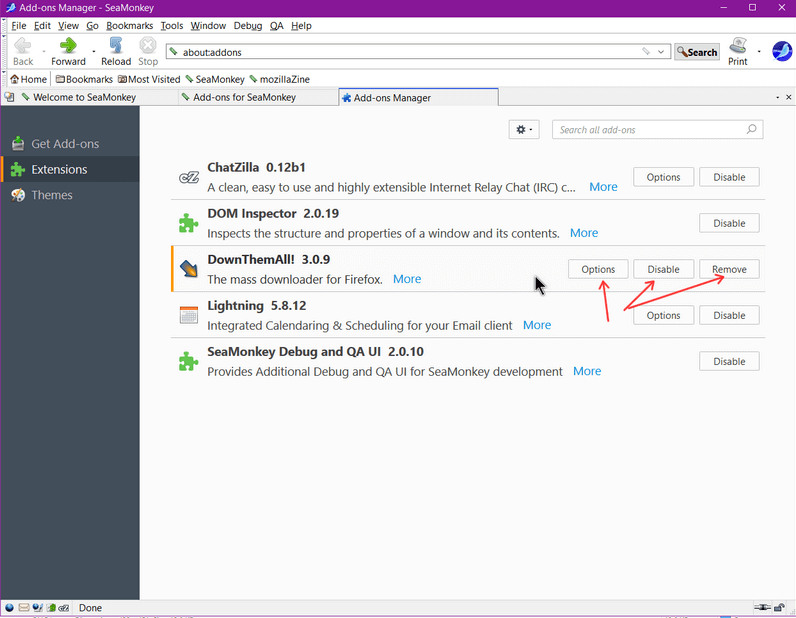Open the QA menu
796x618 pixels.
277,25
